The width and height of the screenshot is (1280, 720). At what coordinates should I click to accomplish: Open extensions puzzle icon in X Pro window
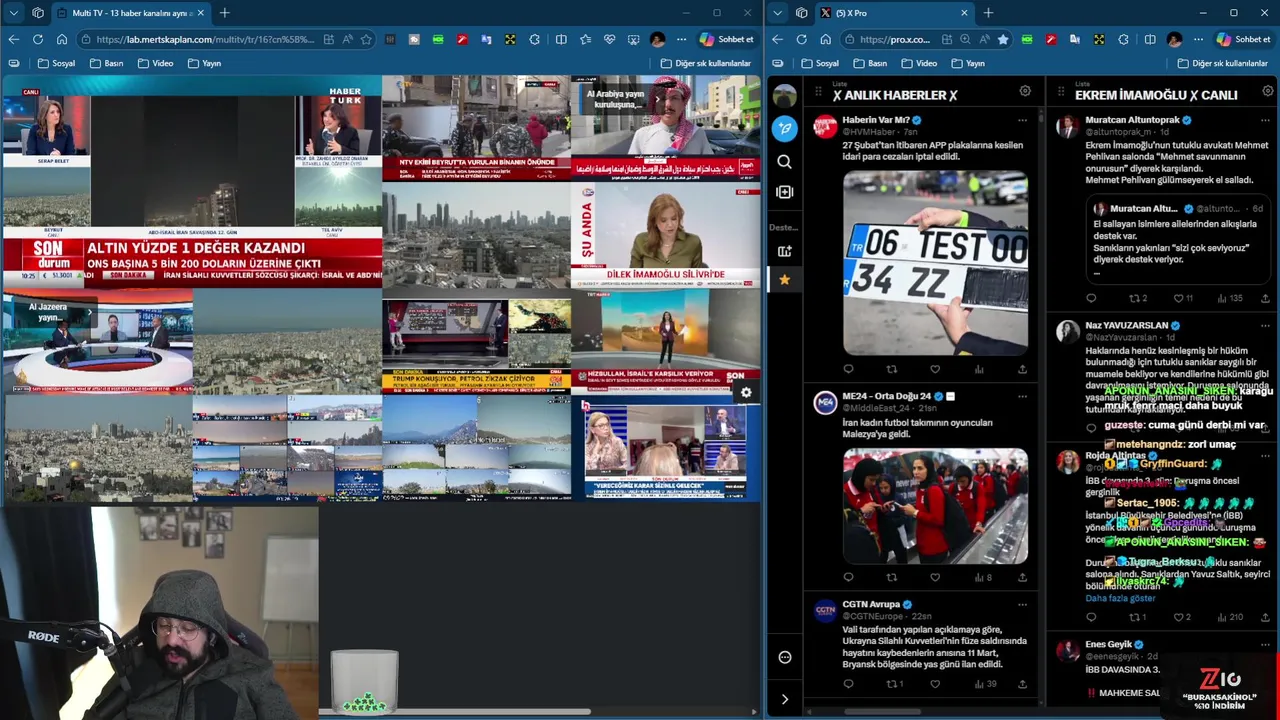click(x=1123, y=39)
